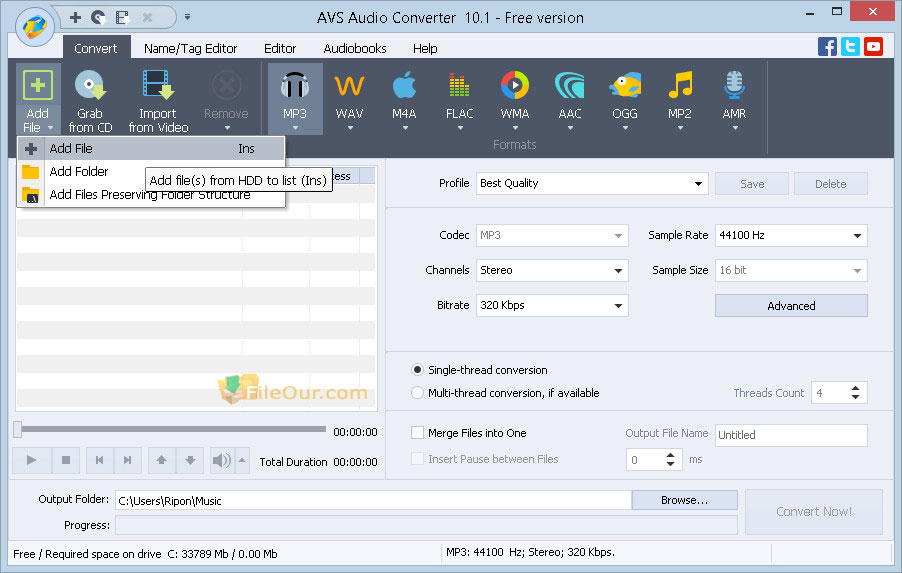902x573 pixels.
Task: Click the profile Save button
Action: click(x=752, y=184)
